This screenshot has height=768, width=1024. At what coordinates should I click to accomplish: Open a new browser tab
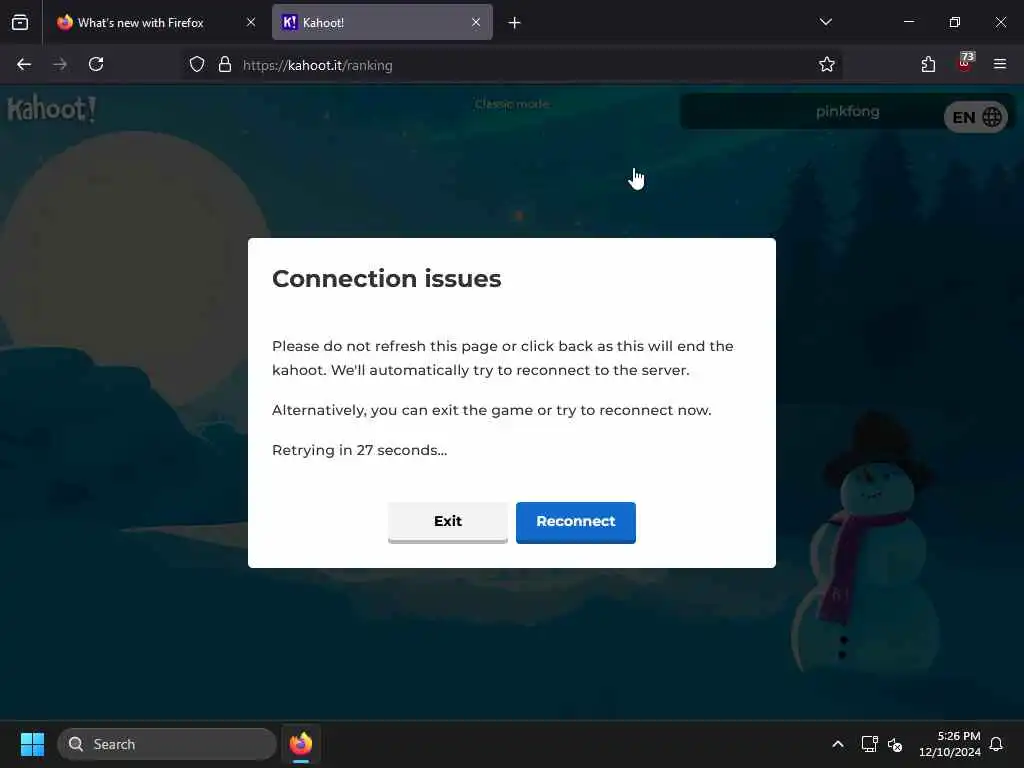(x=515, y=23)
